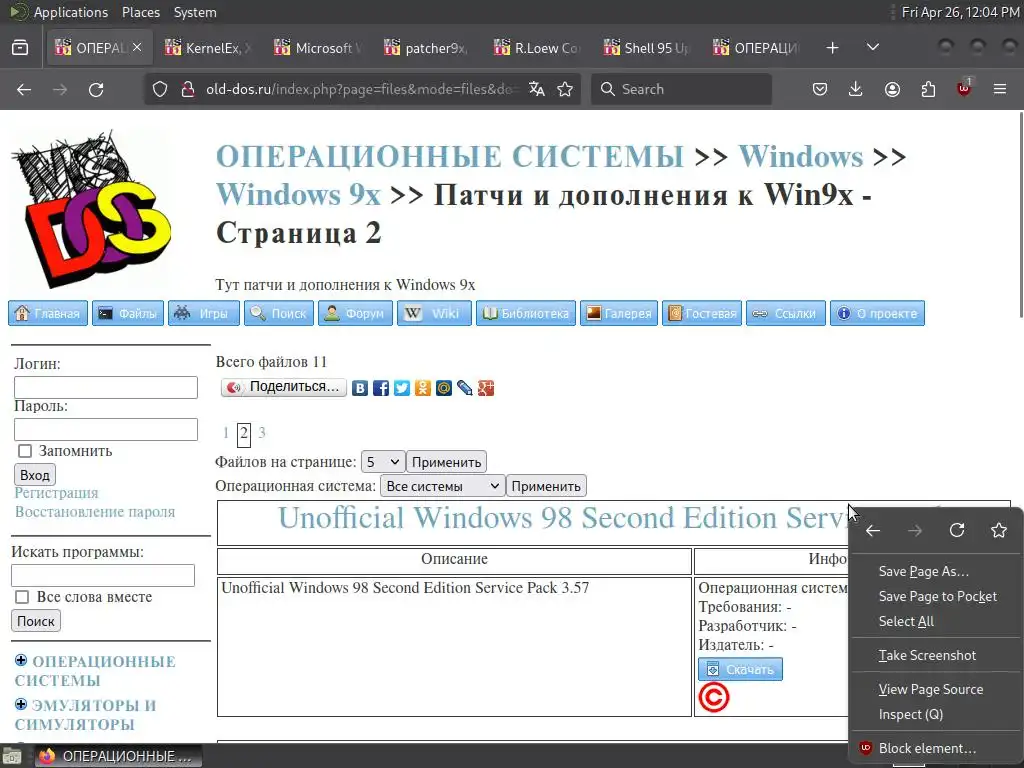Choose View Page Source
Viewport: 1024px width, 768px height.
click(936, 690)
